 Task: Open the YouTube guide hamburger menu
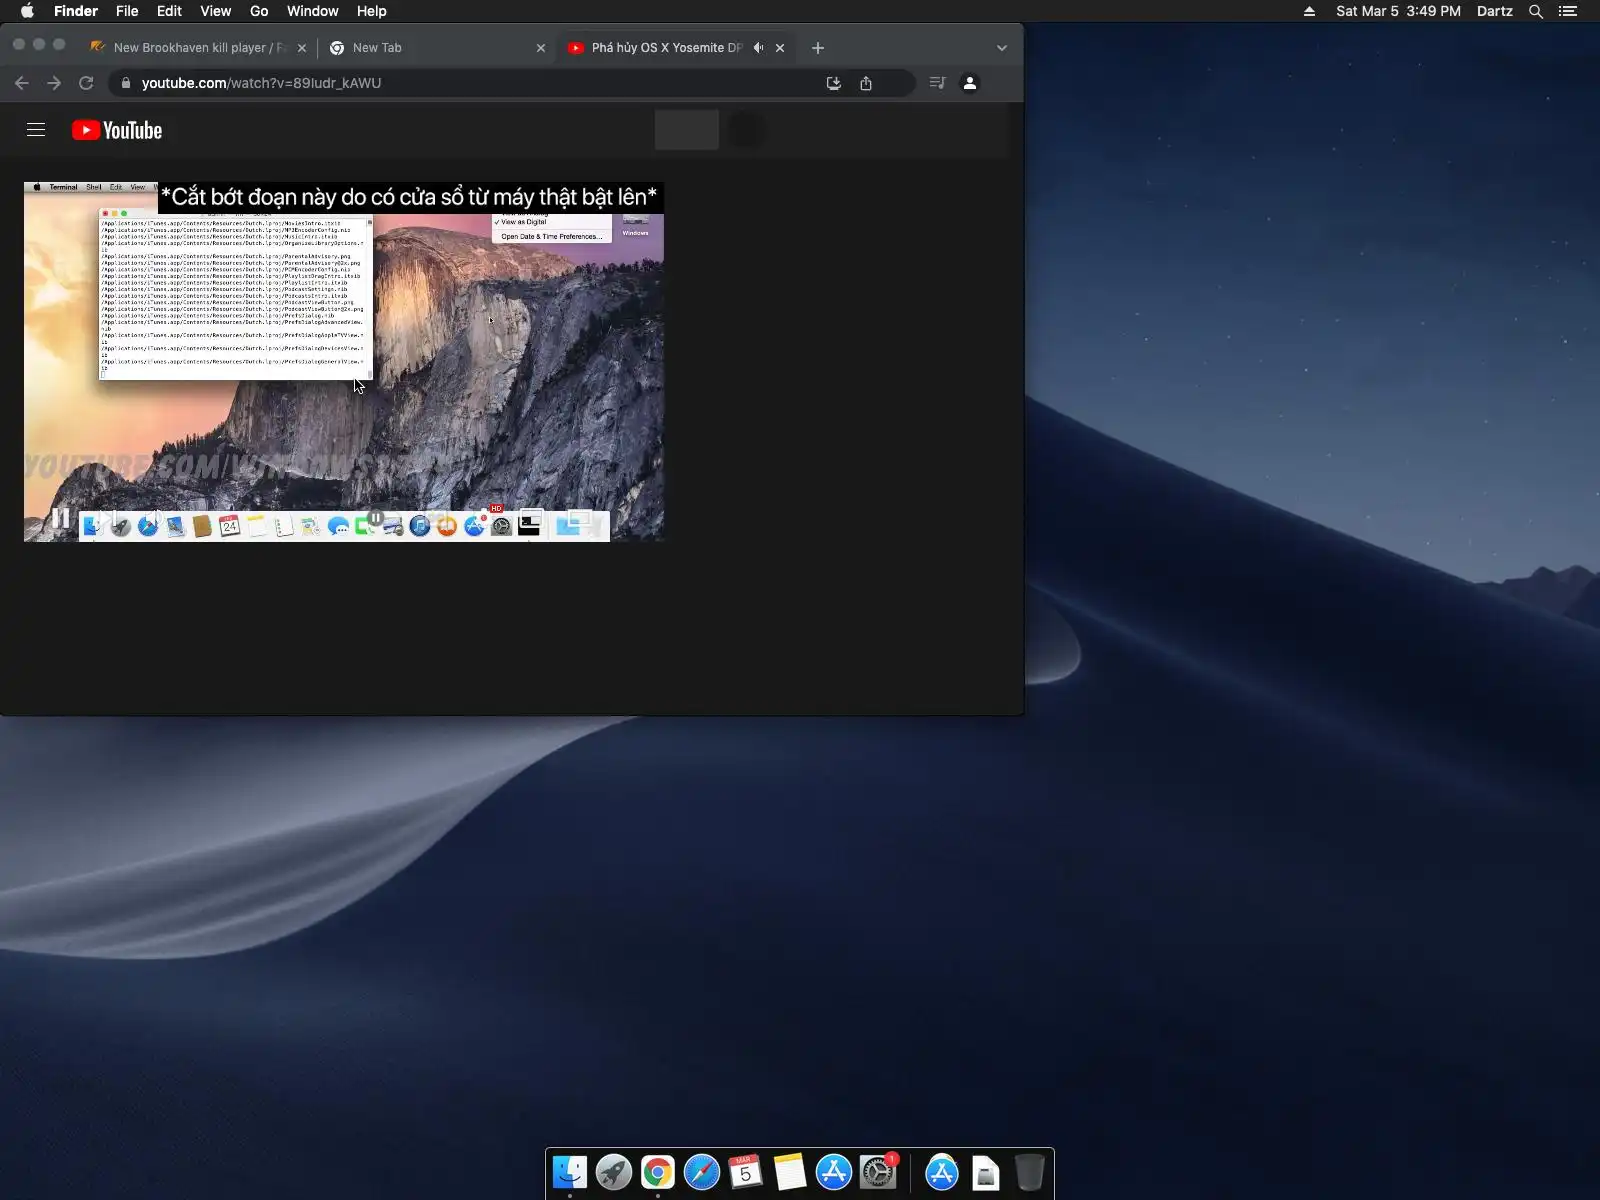(36, 130)
